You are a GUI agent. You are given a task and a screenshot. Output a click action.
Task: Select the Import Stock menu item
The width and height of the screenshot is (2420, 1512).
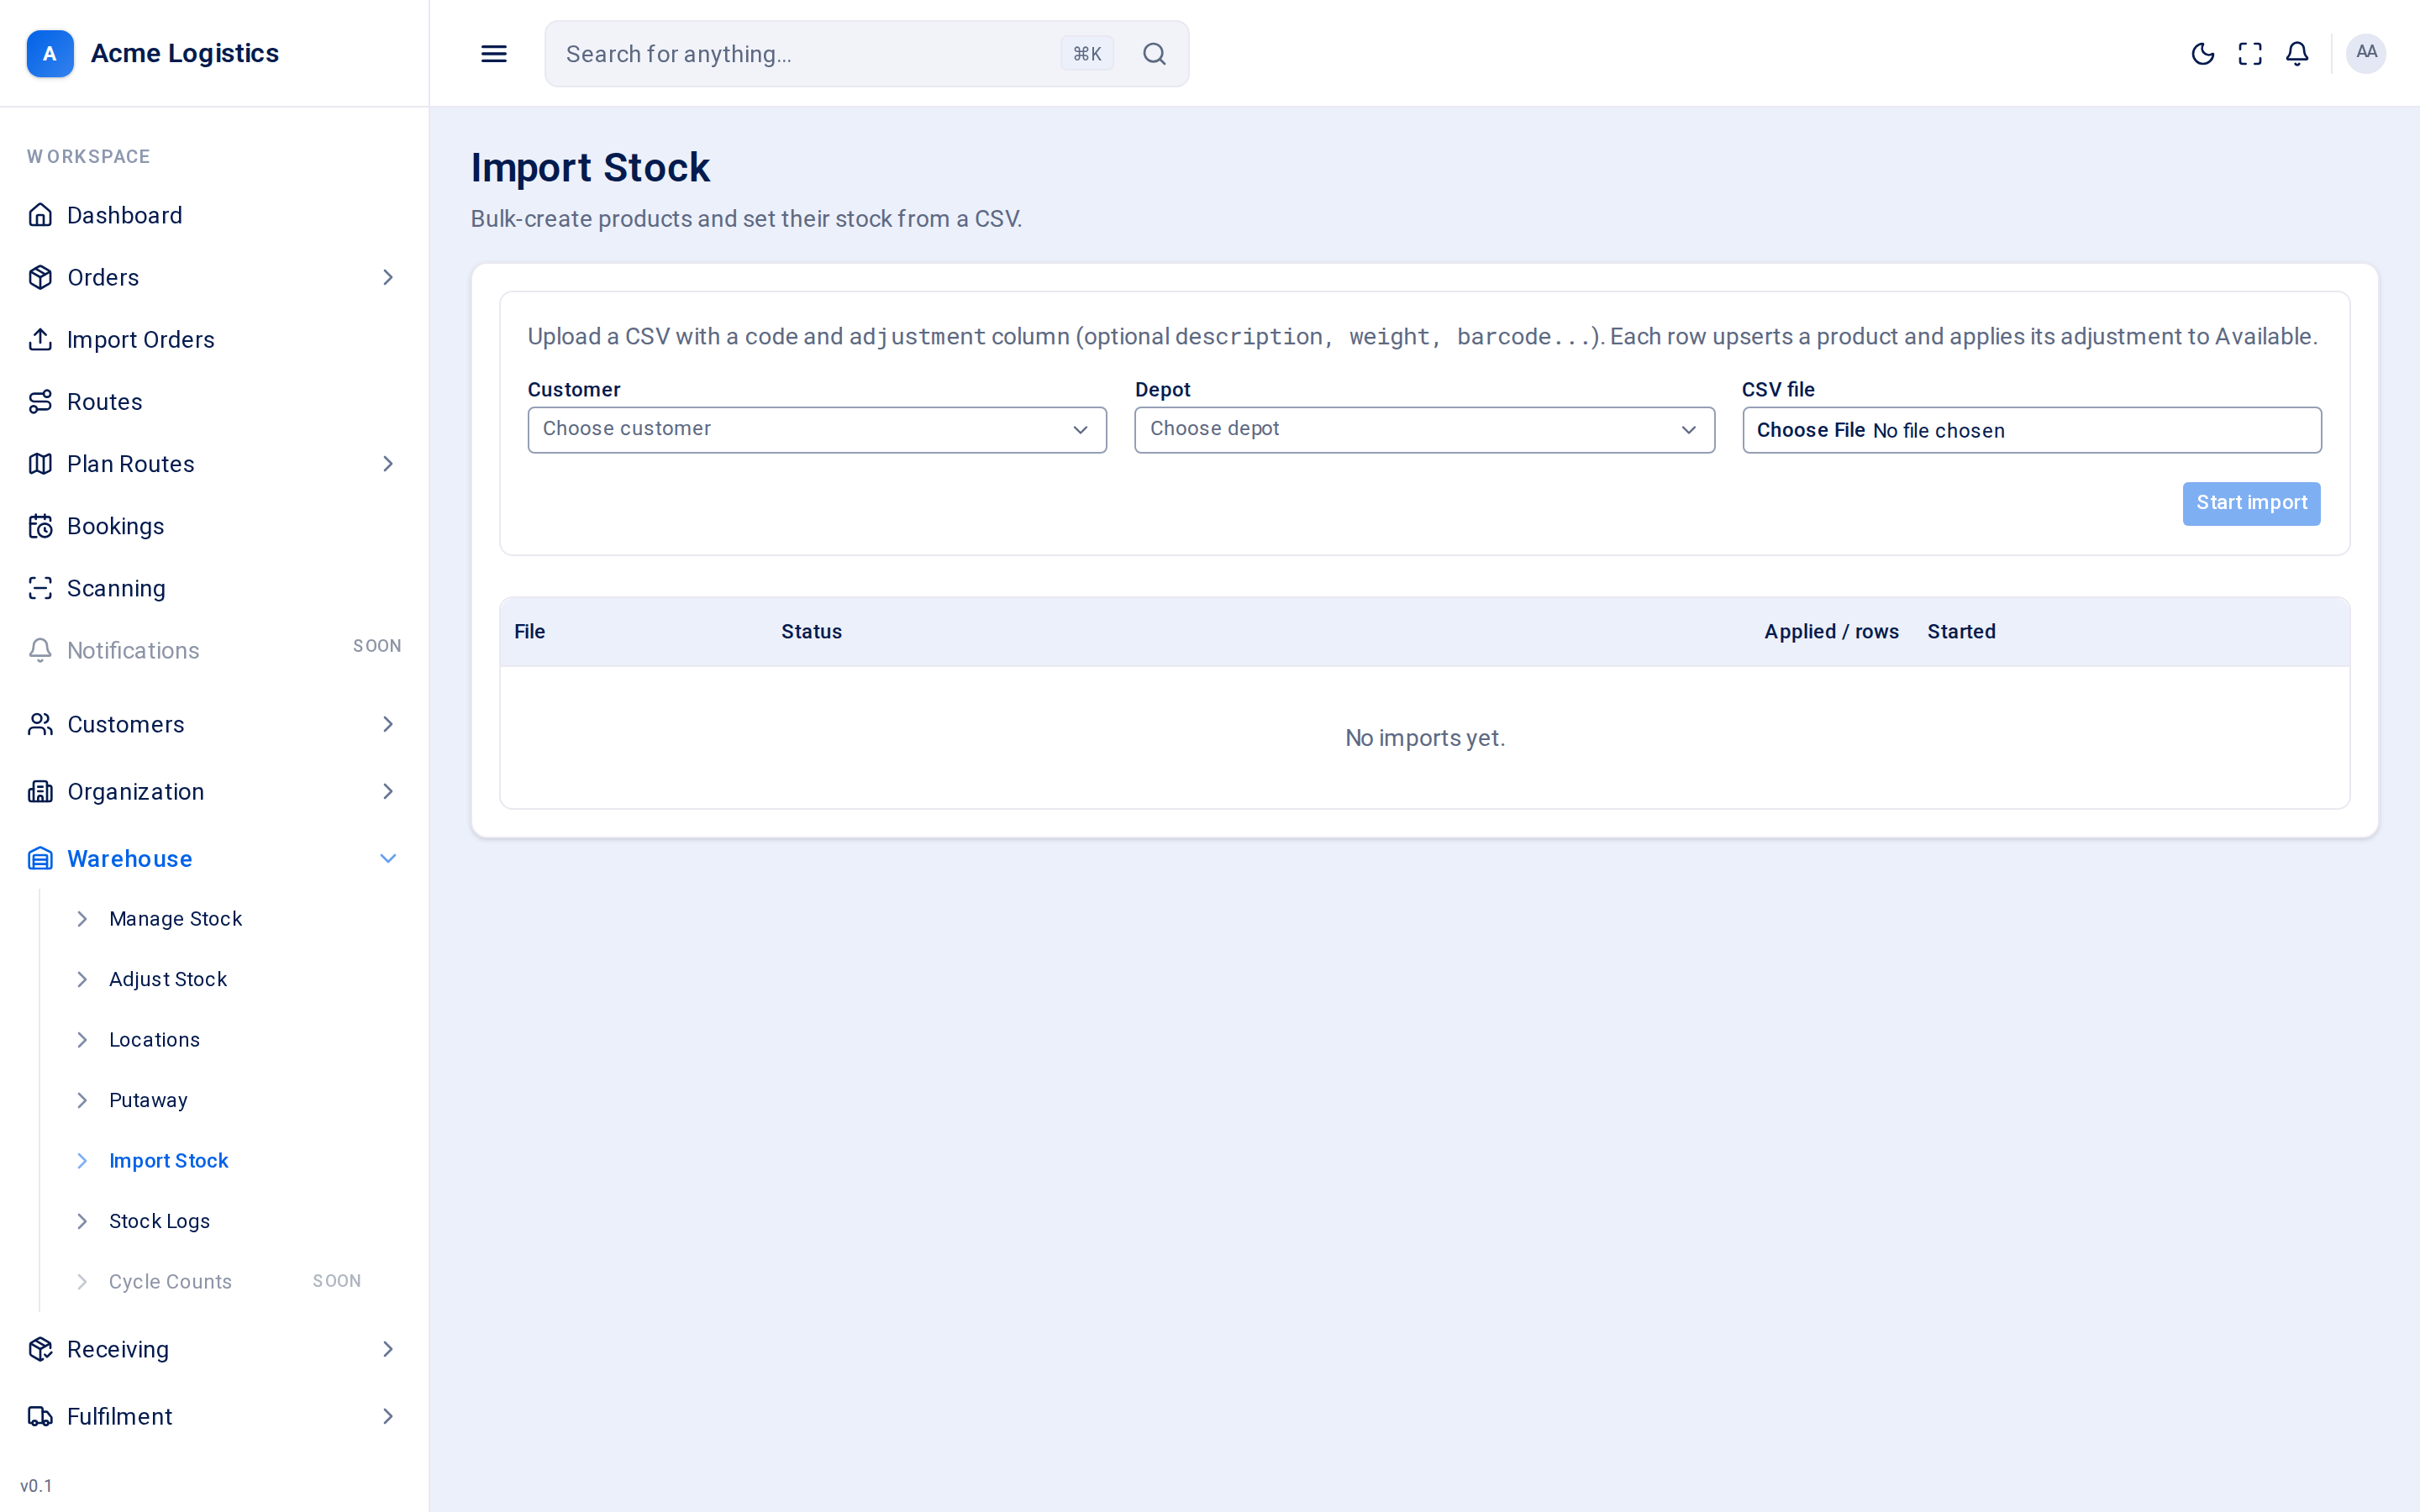(x=168, y=1161)
